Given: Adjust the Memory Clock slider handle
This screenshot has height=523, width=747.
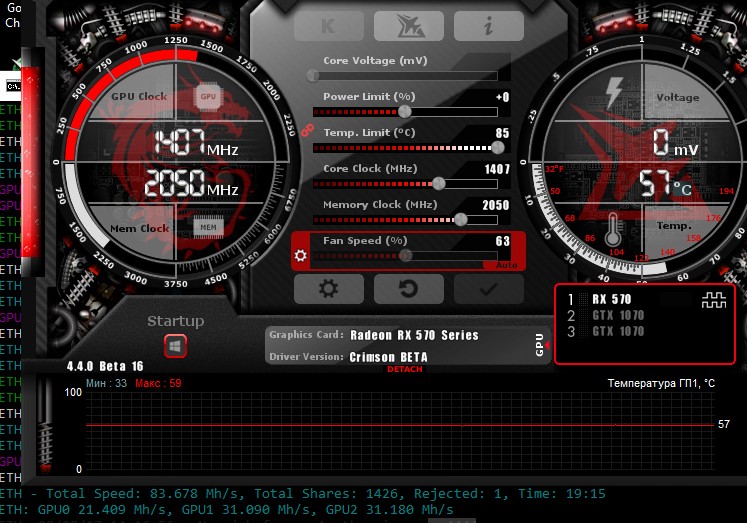Looking at the screenshot, I should click(461, 220).
